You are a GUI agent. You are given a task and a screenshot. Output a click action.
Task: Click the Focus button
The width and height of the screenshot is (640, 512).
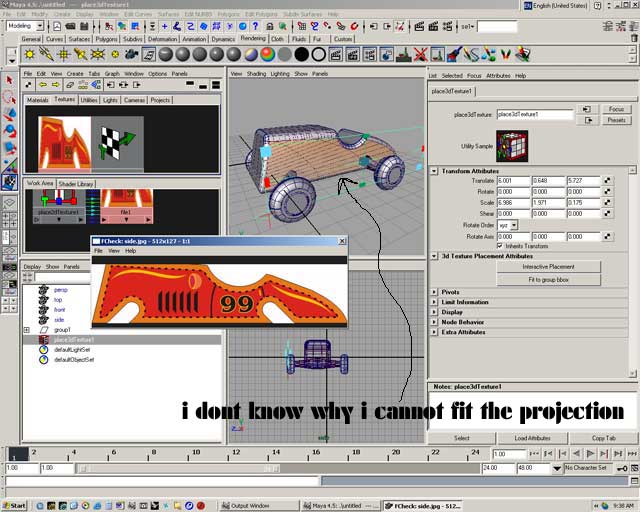tap(616, 109)
